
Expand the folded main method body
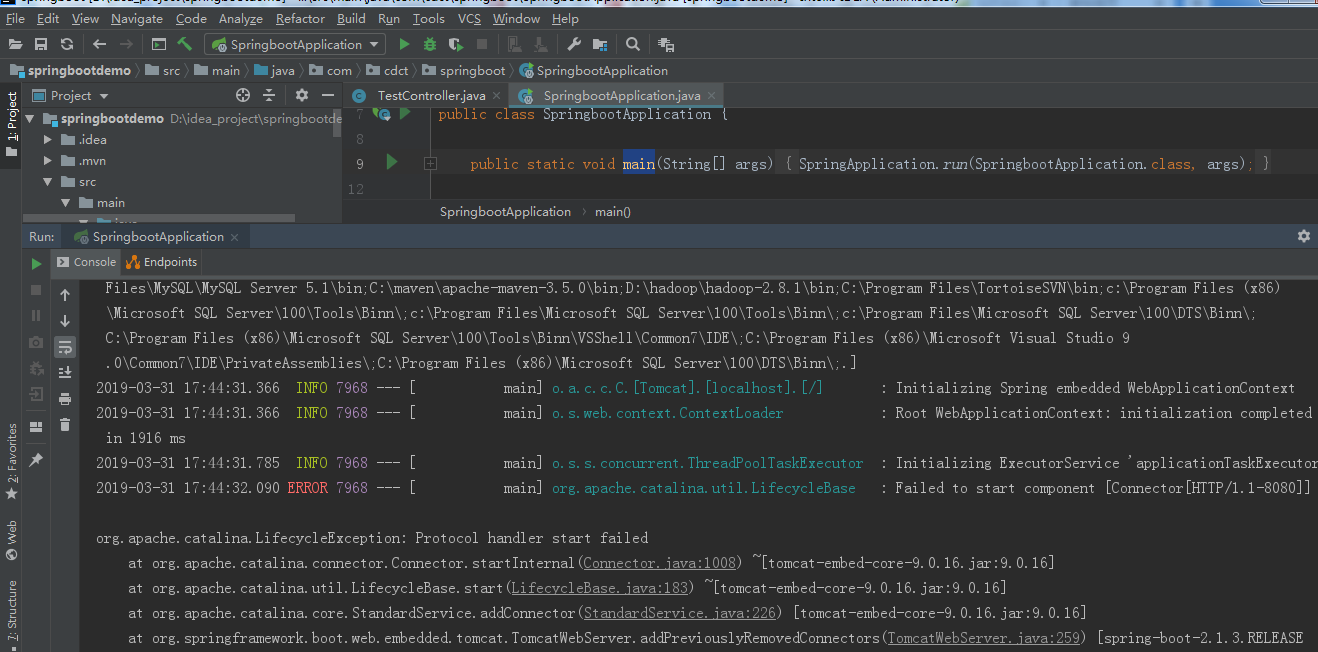point(429,163)
